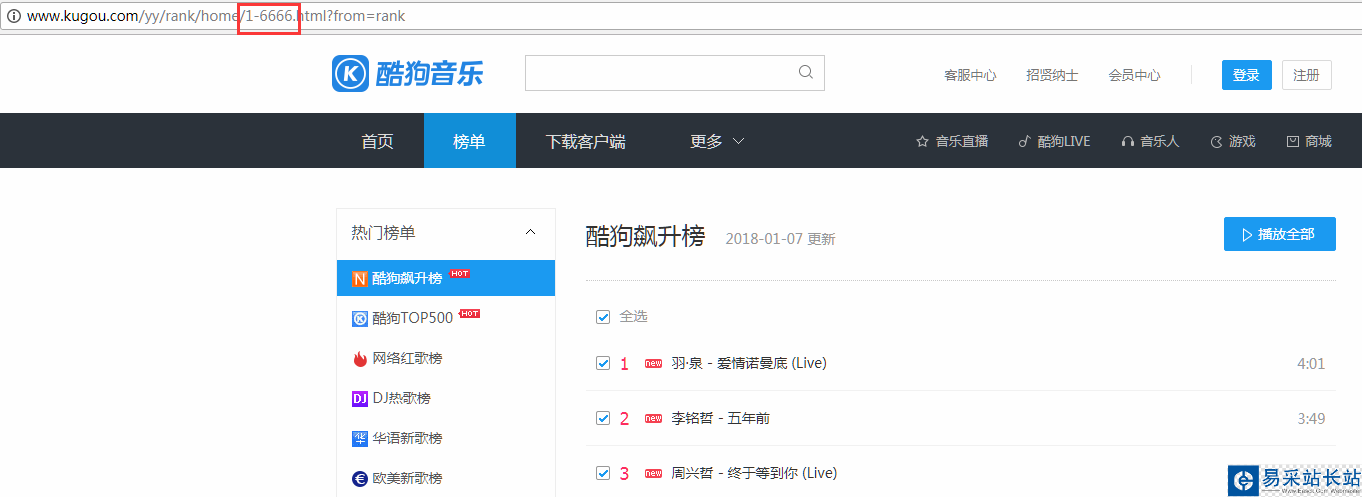Image resolution: width=1362 pixels, height=497 pixels.
Task: Select 华语新歌榜 in the sidebar
Action: (x=446, y=438)
